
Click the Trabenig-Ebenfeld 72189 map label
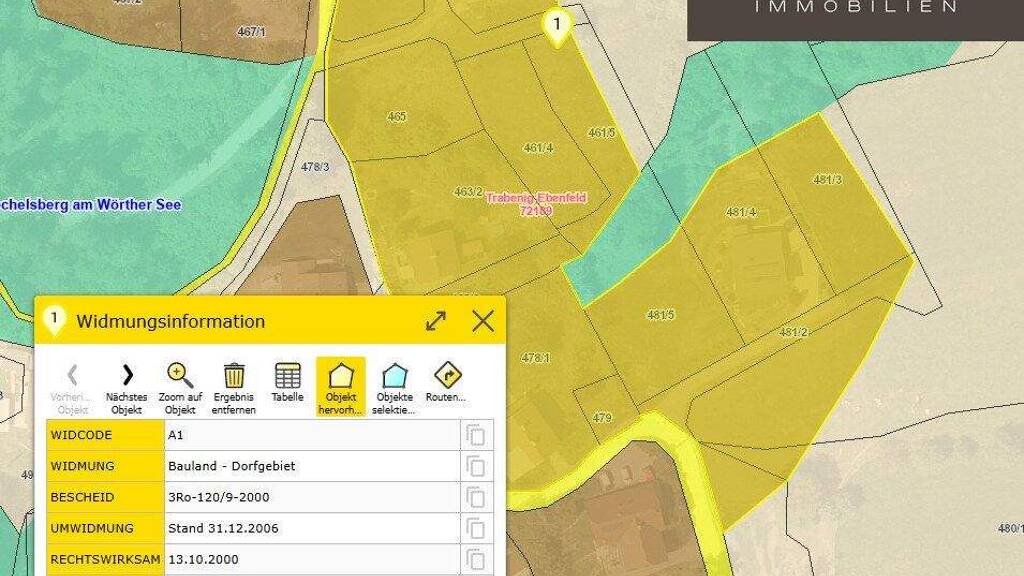[x=536, y=204]
